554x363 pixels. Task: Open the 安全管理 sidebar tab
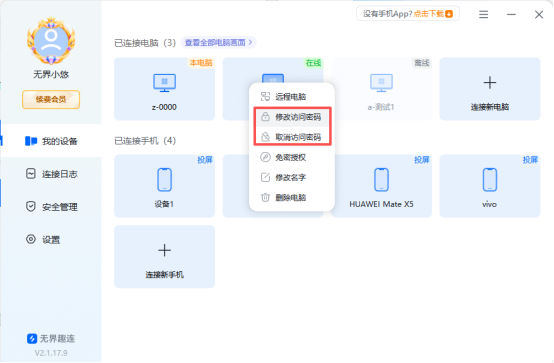(x=51, y=207)
